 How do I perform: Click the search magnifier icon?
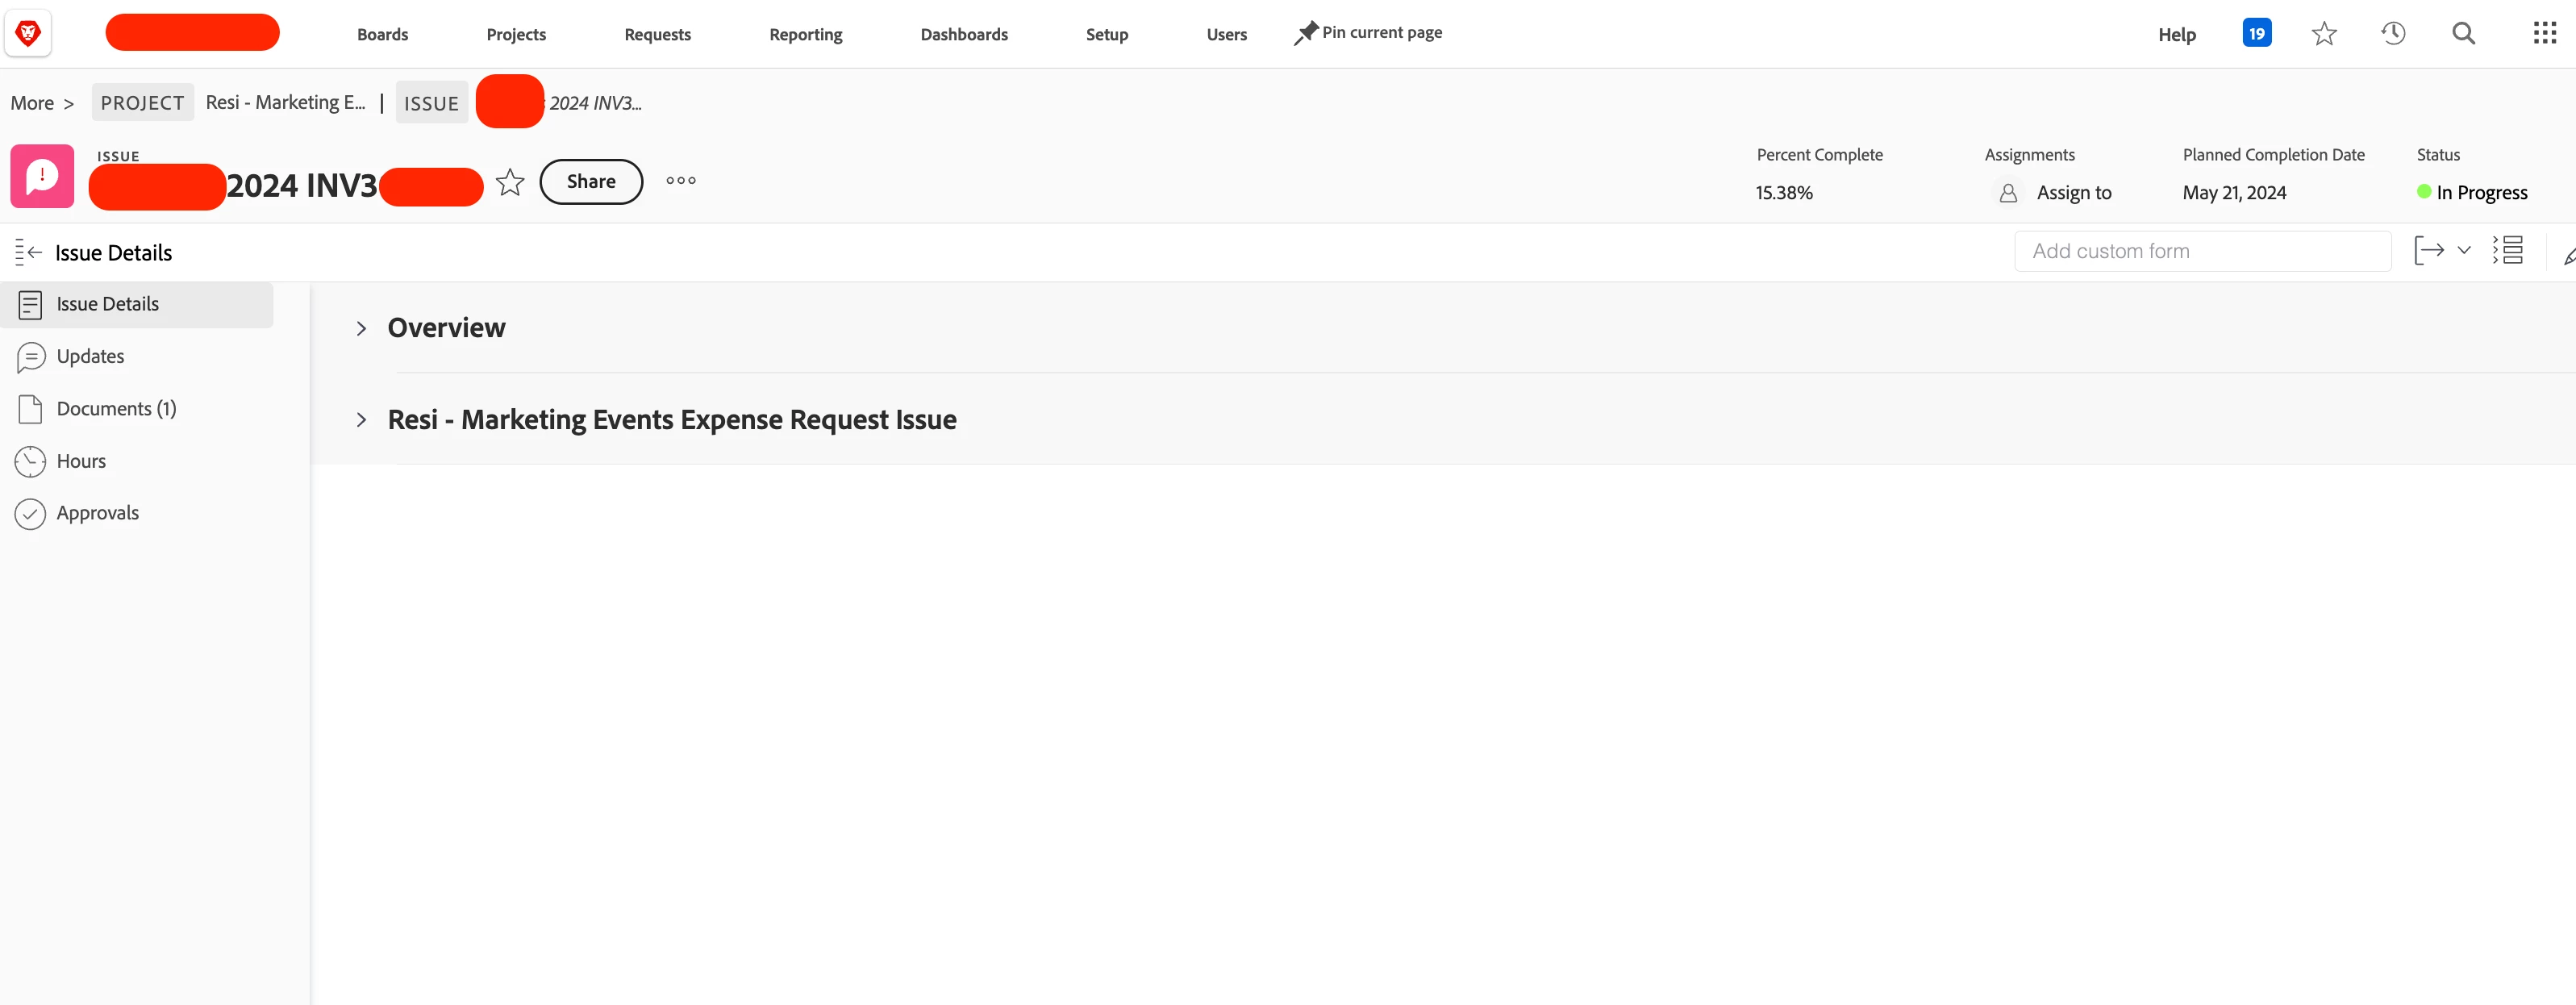click(x=2463, y=34)
